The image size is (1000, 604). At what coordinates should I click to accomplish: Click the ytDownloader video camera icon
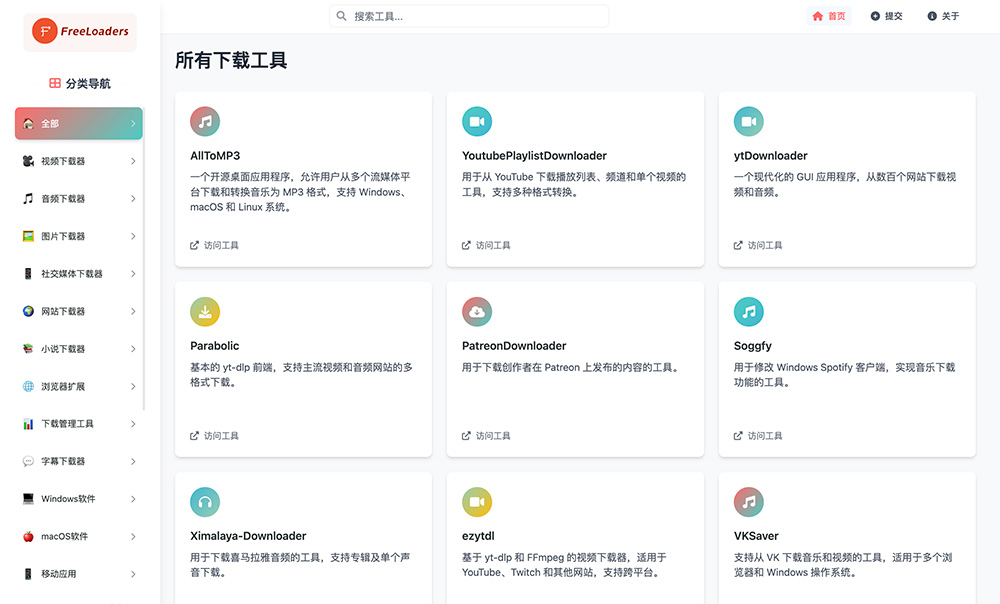(749, 121)
